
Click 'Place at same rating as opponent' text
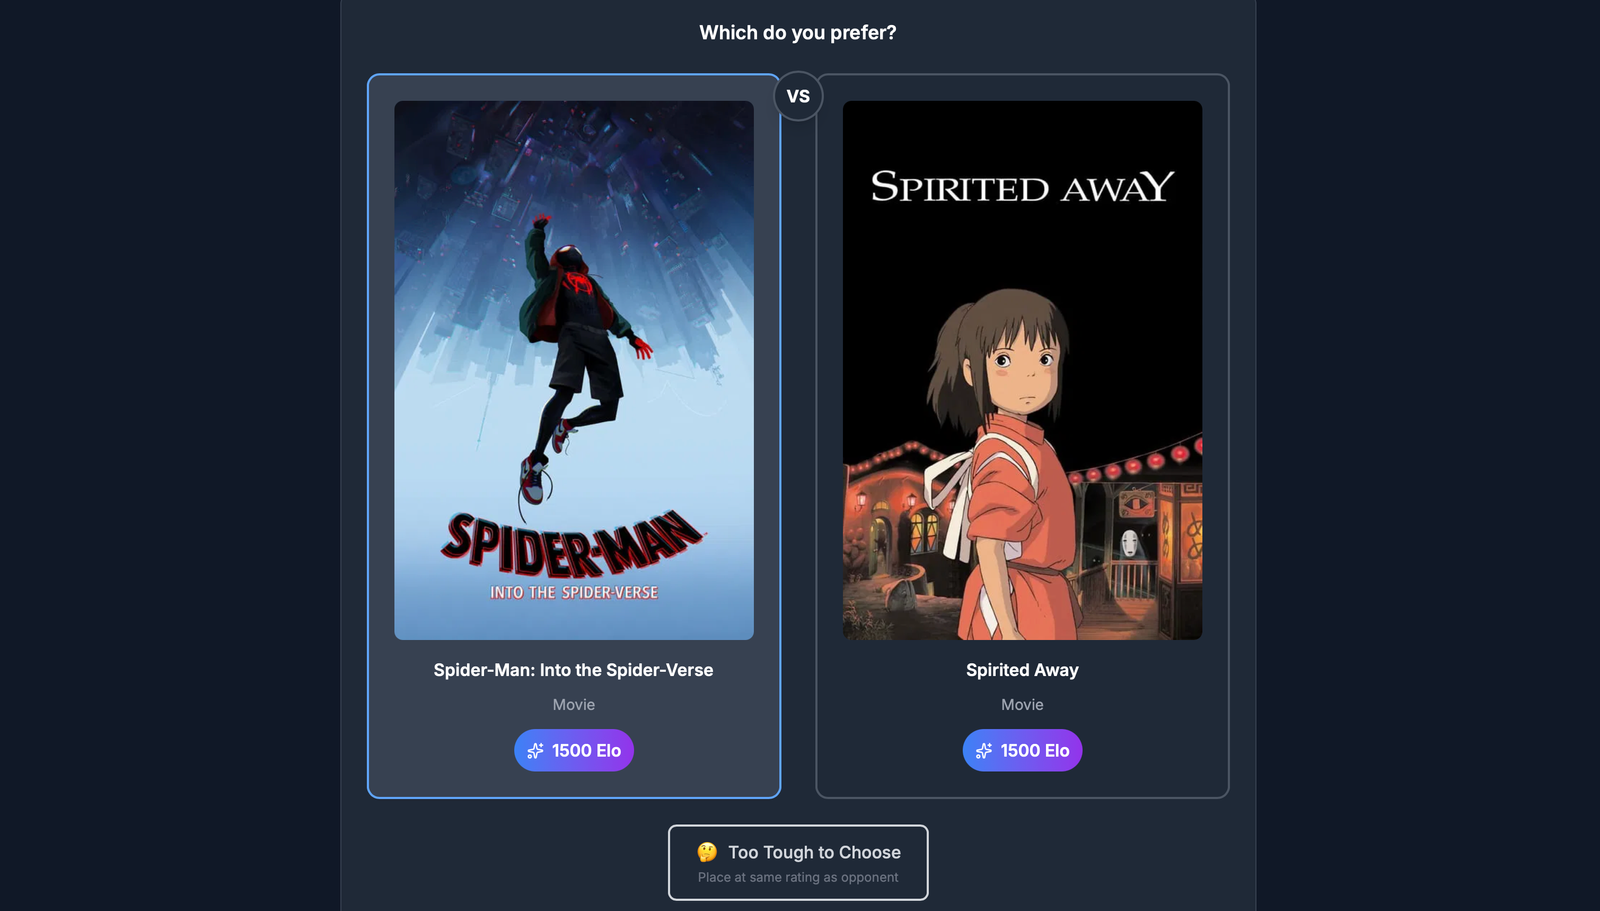pyautogui.click(x=798, y=877)
